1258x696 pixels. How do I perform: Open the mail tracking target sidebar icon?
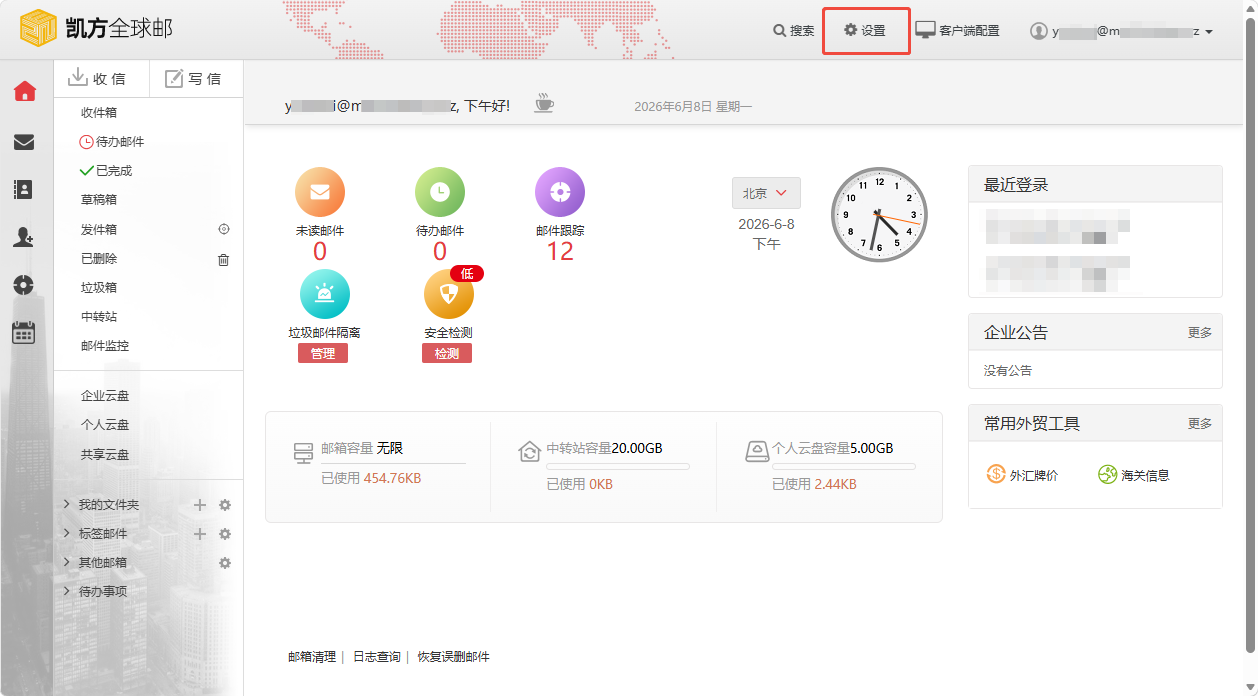24,285
